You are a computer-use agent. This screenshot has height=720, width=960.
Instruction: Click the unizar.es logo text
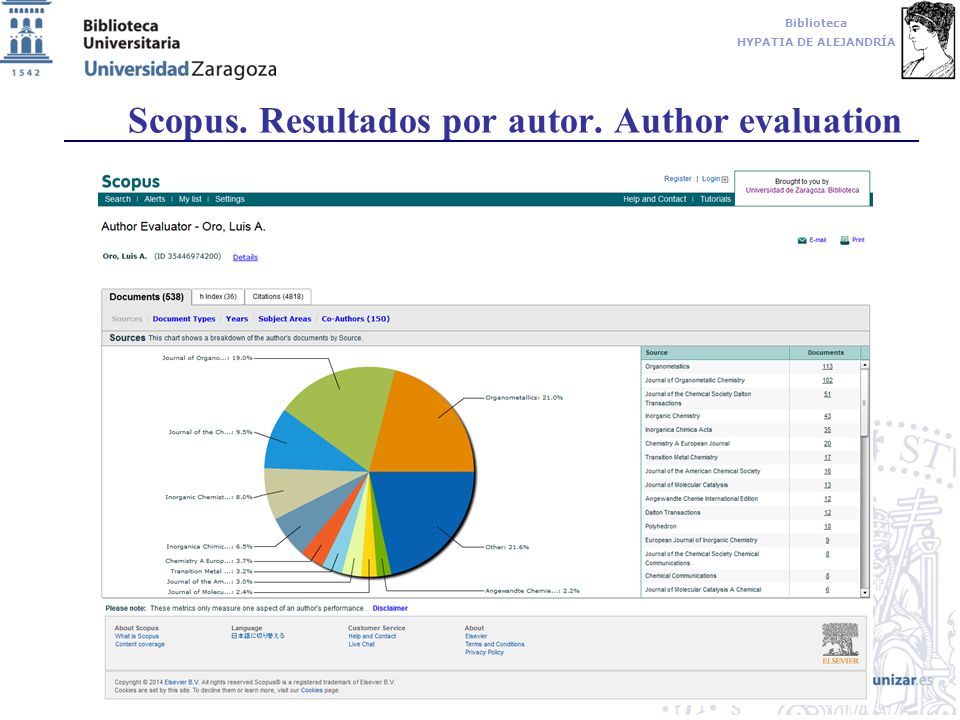tap(902, 680)
